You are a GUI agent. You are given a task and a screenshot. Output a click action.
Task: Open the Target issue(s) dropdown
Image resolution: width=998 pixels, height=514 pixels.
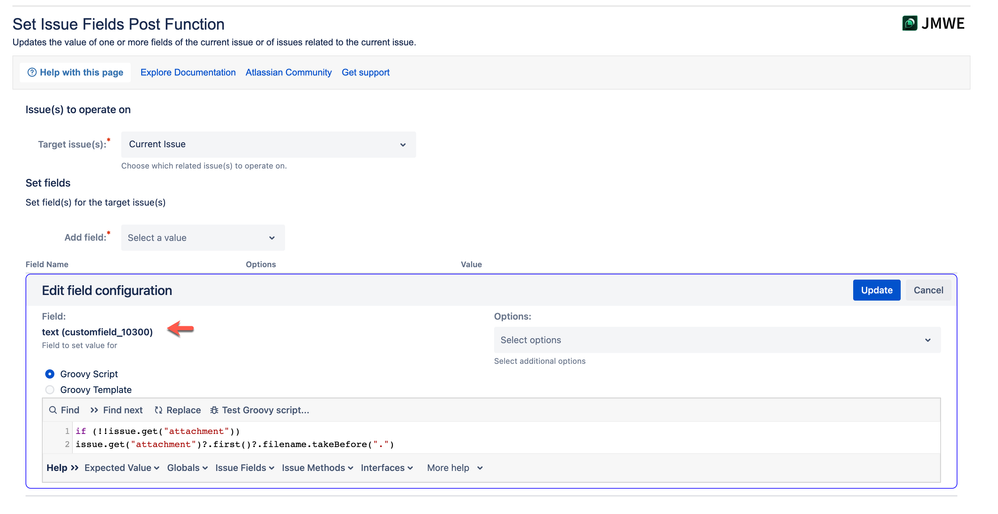point(268,144)
